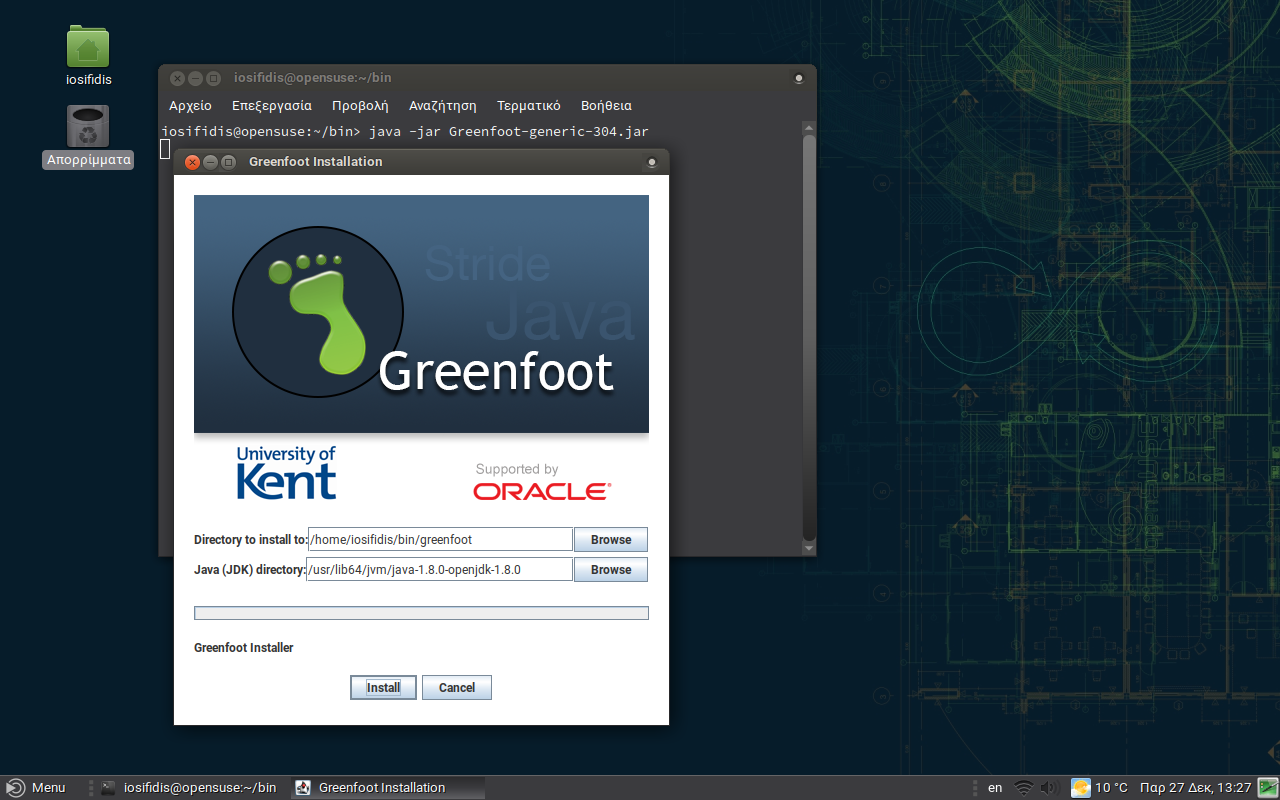Click the terminal command line text 'java -jar Greenfoot-generic-304.jar'
This screenshot has width=1280, height=800.
(509, 131)
